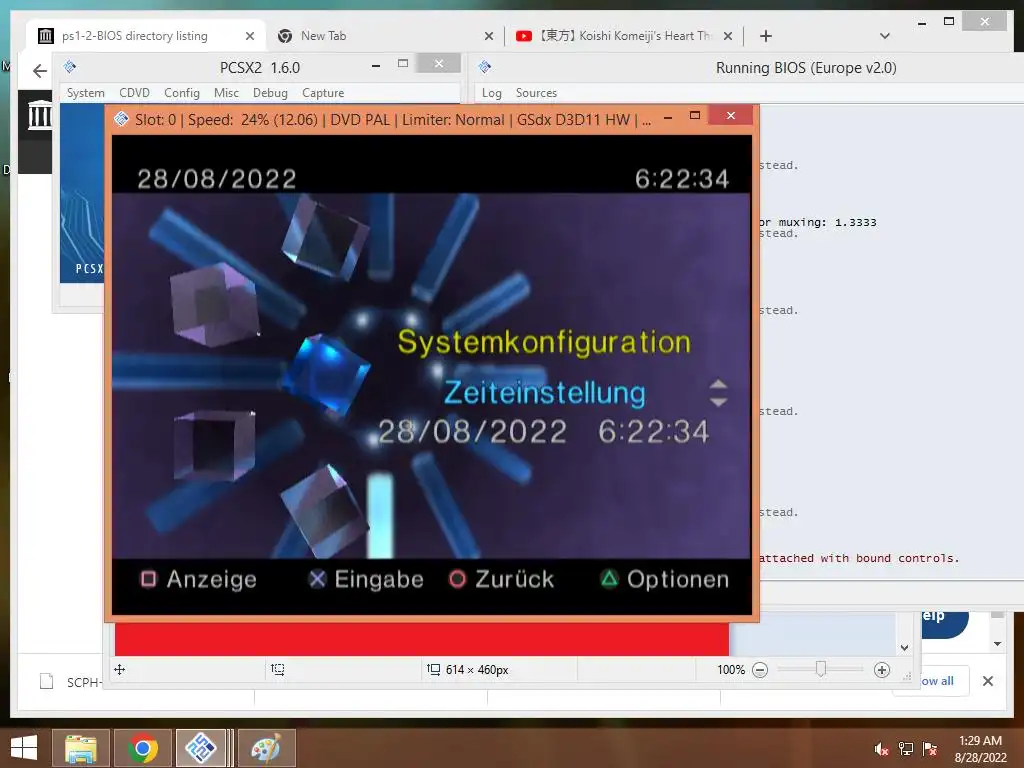The height and width of the screenshot is (768, 1024).
Task: Click the up arrow beside Zeiteinstellung
Action: tap(718, 384)
